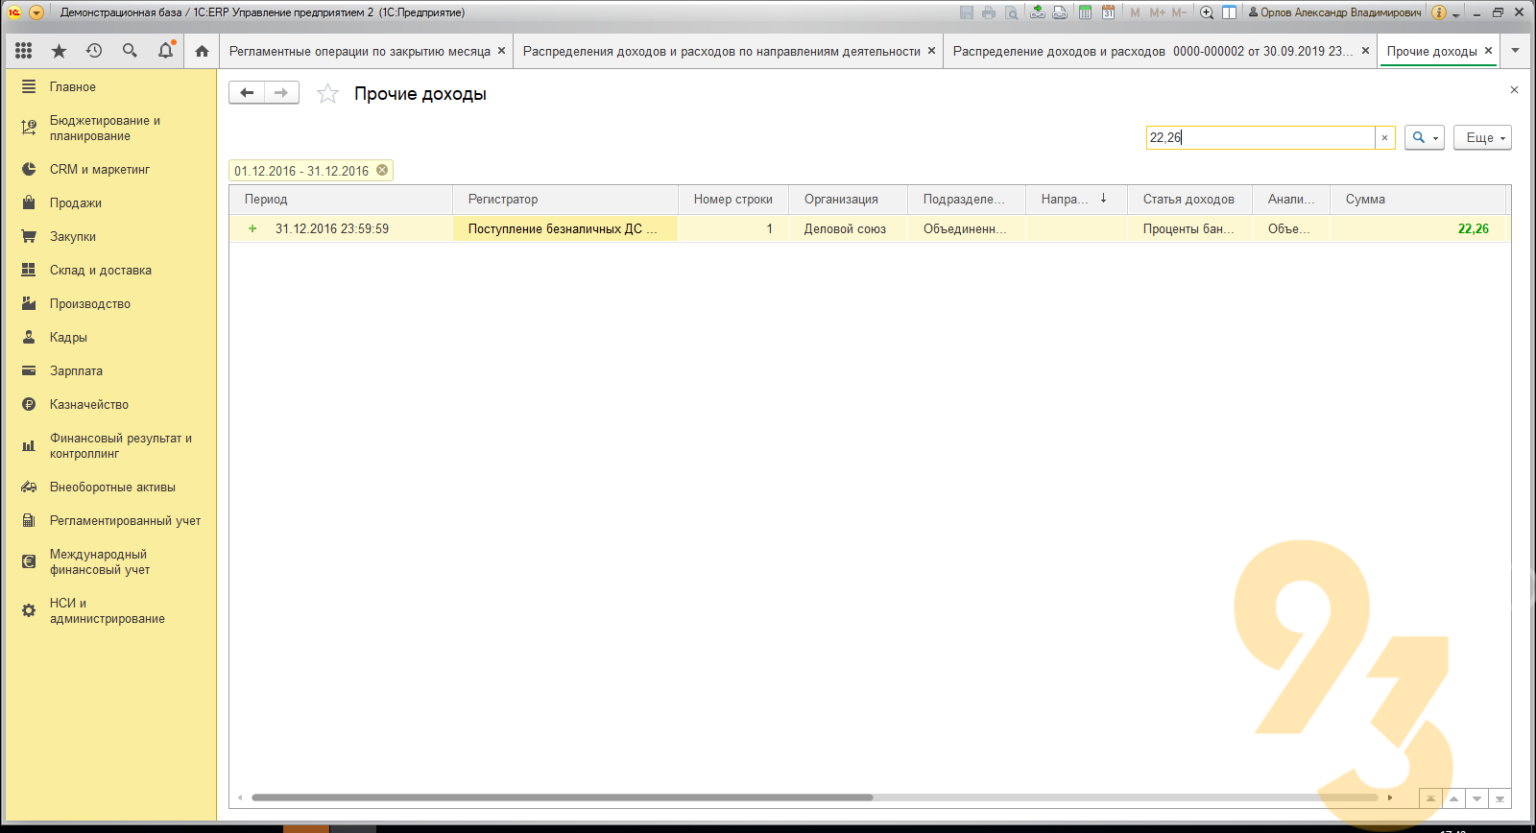Close the Прочие доходы tab
This screenshot has width=1536, height=833.
1488,51
